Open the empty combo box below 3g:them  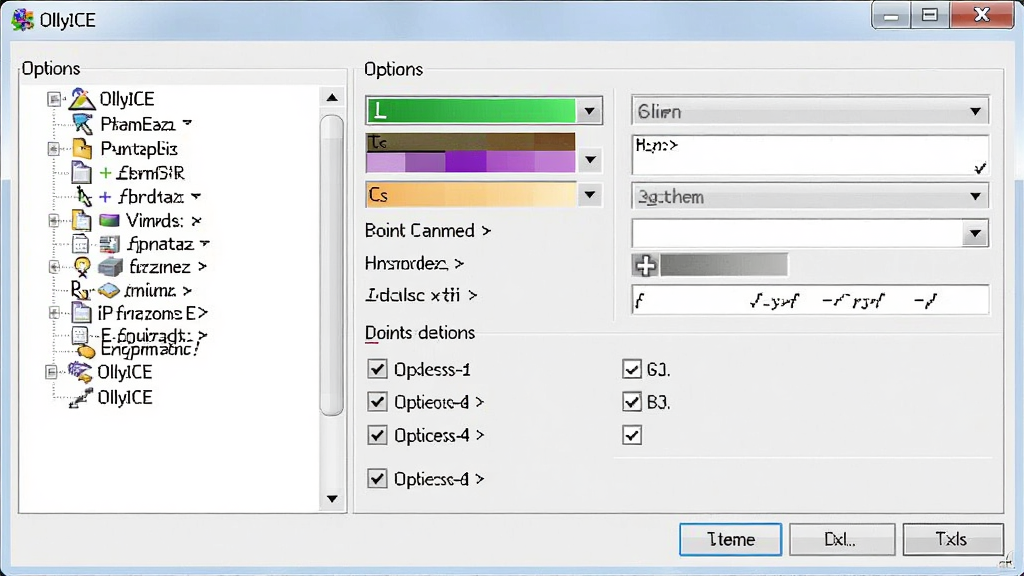975,233
